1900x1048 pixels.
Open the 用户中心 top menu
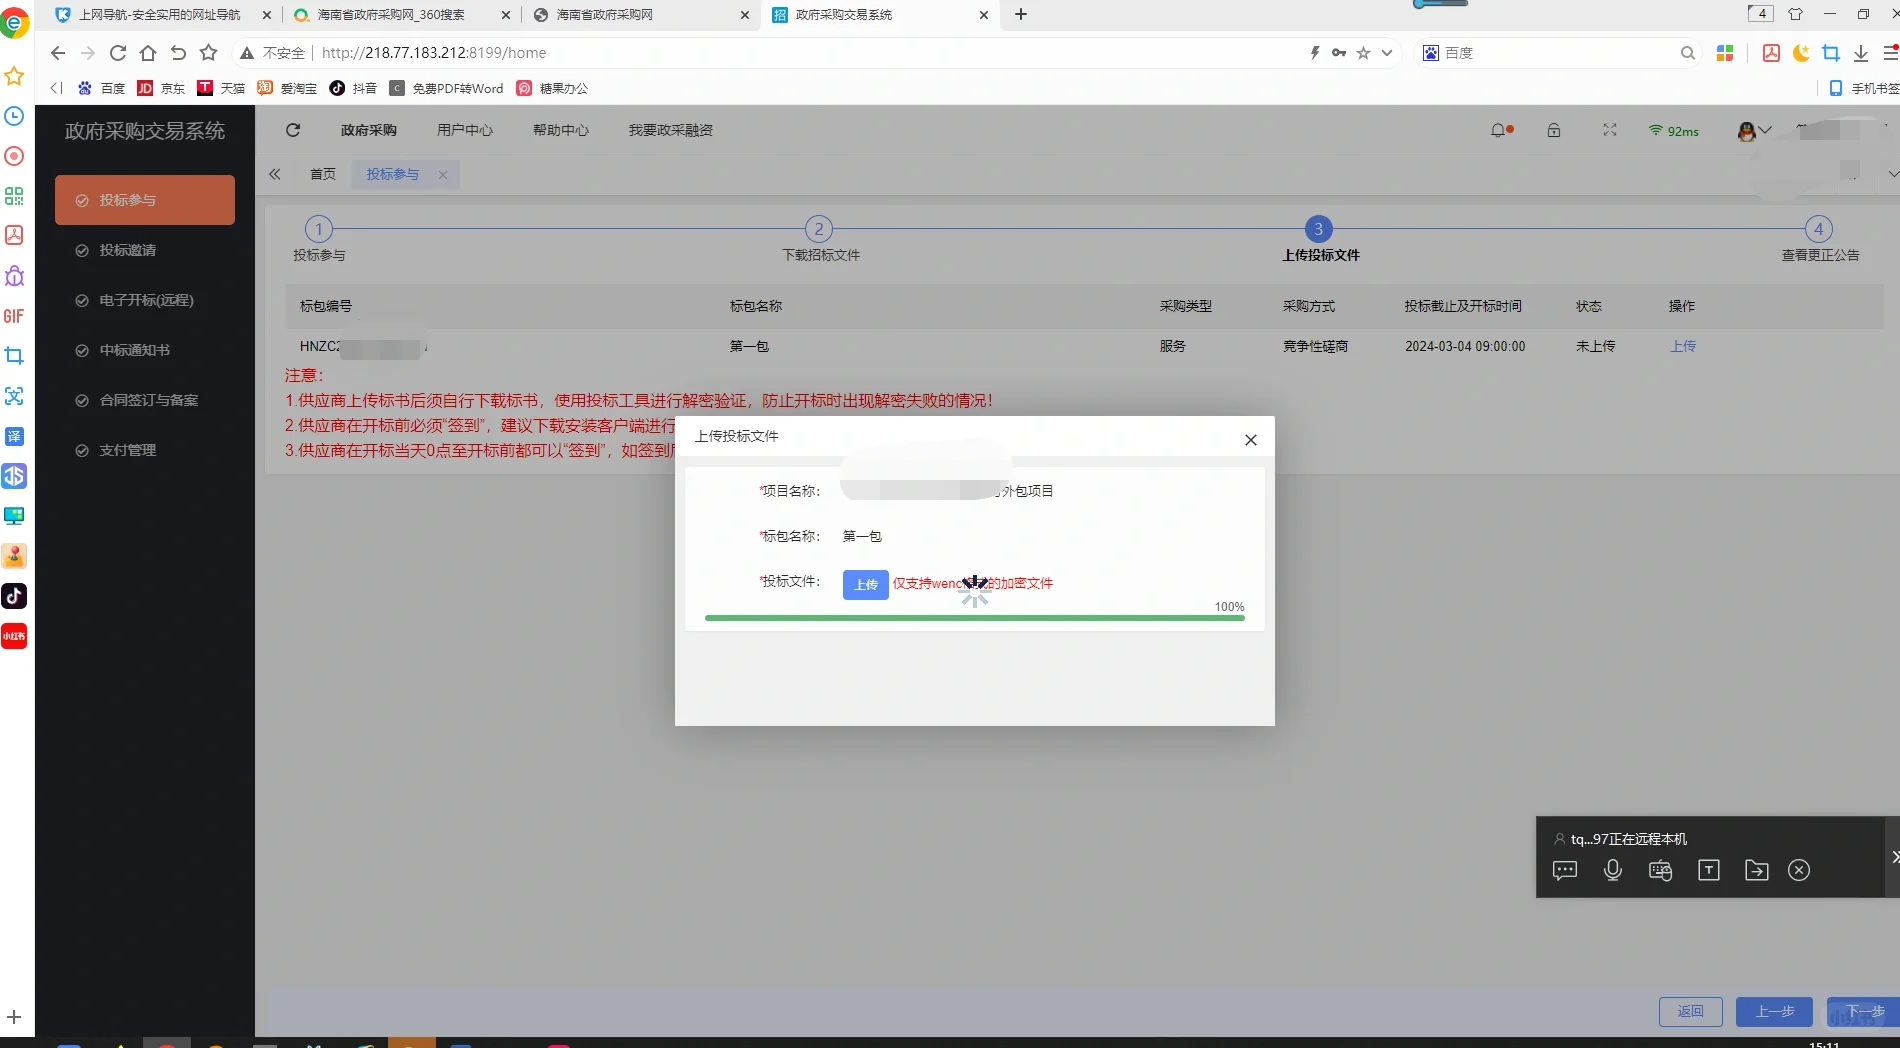pos(465,130)
